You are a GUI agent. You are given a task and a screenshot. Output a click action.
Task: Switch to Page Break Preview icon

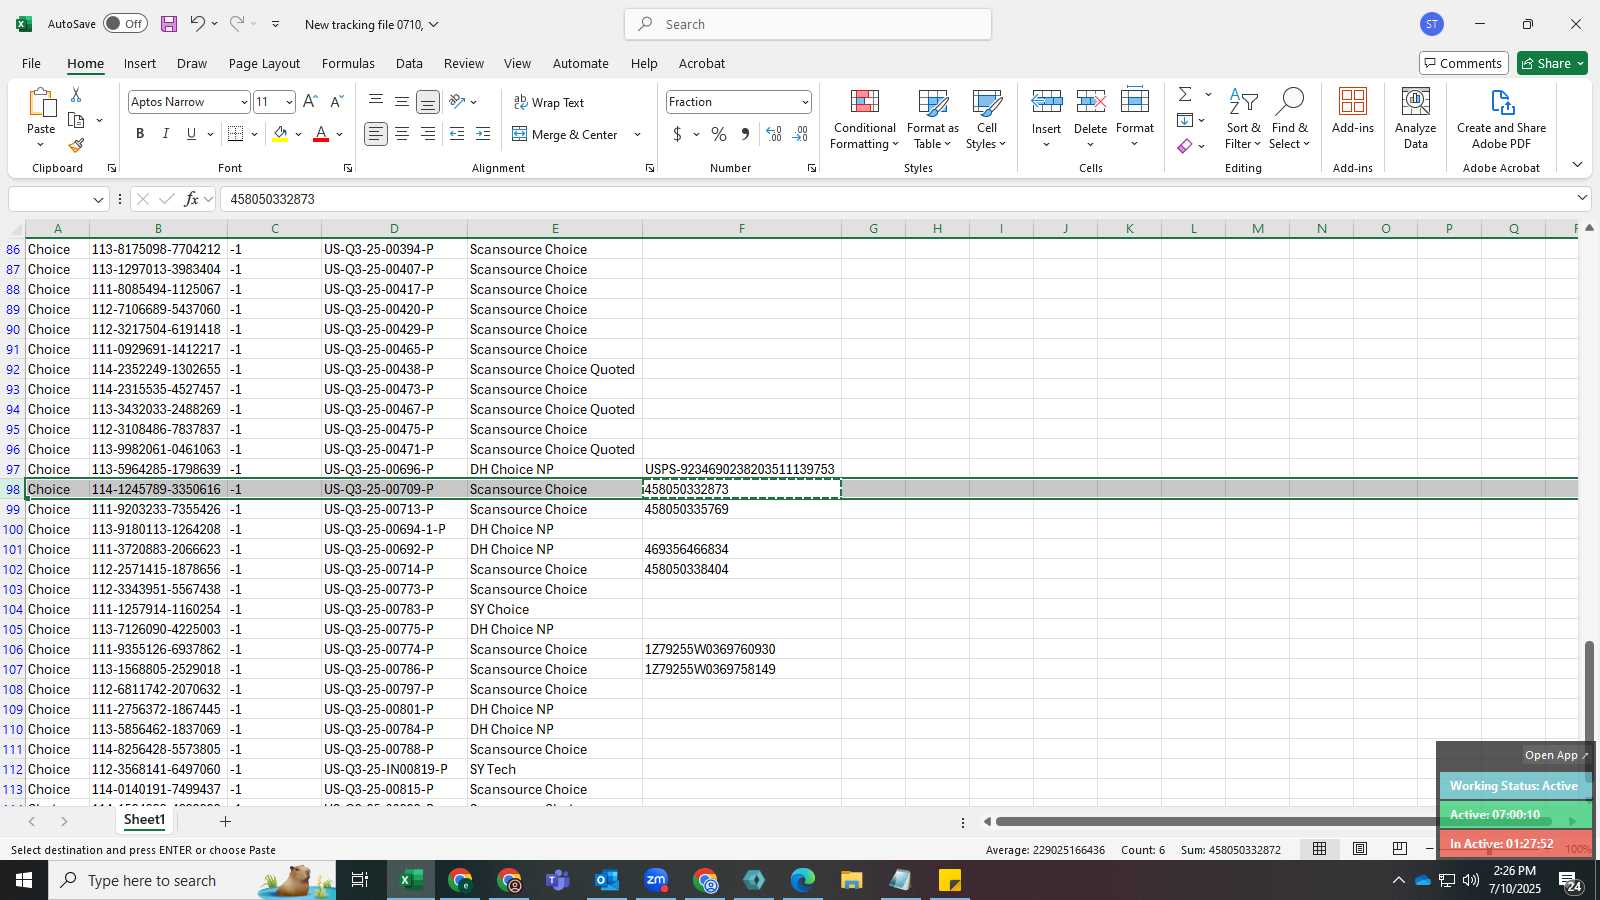pyautogui.click(x=1399, y=849)
